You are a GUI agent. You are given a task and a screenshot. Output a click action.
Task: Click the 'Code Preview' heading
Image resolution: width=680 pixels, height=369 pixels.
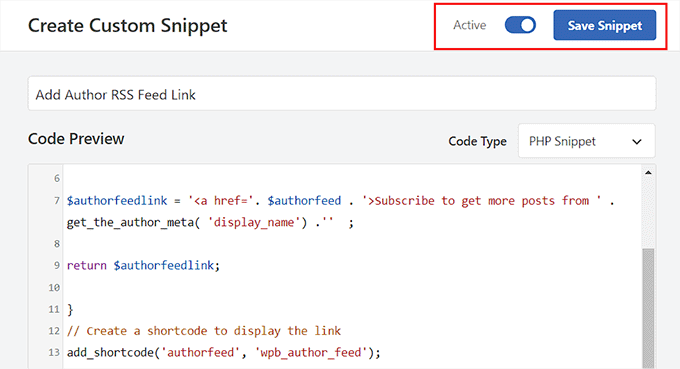tap(76, 139)
